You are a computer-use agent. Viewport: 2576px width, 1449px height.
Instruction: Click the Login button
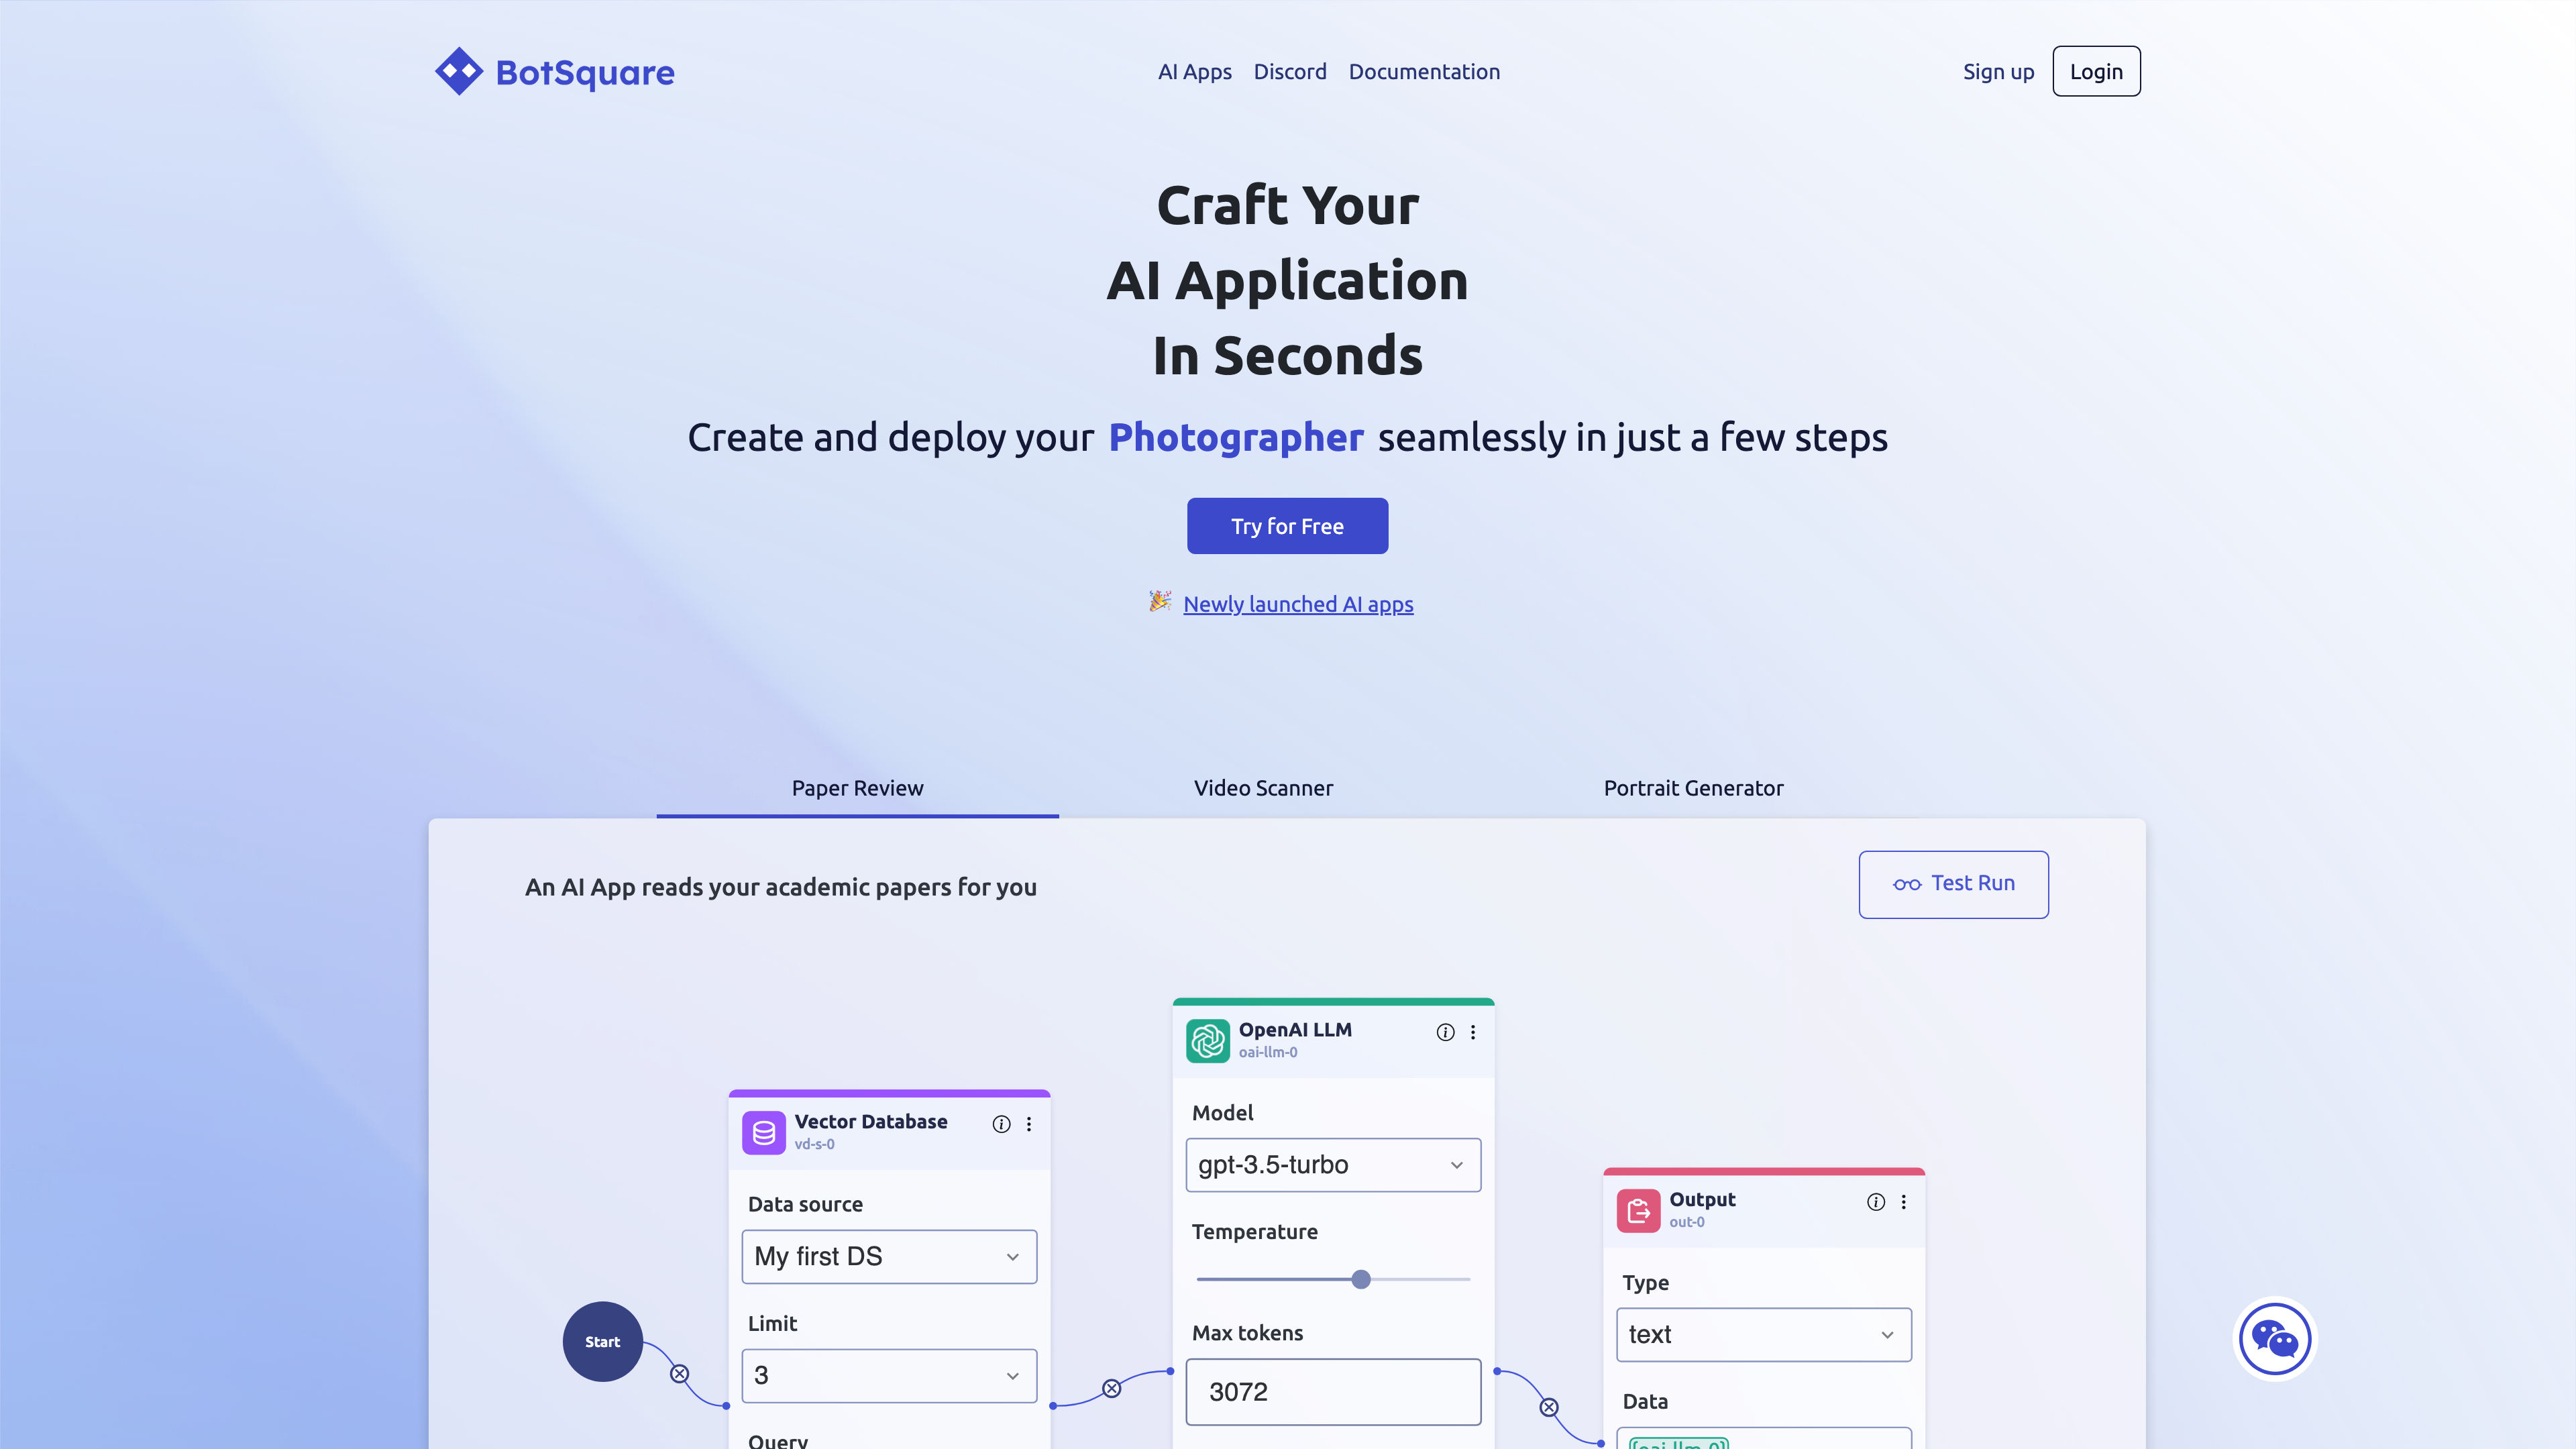(x=2096, y=70)
